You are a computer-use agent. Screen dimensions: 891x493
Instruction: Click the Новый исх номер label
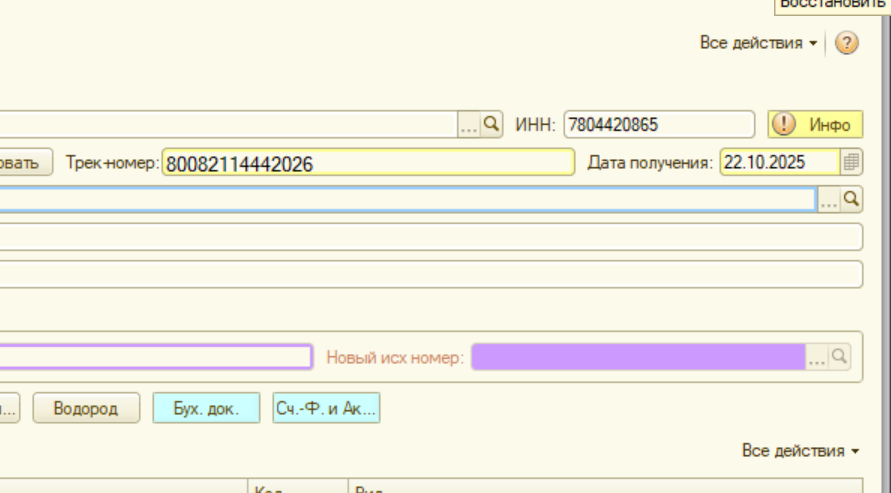click(395, 357)
